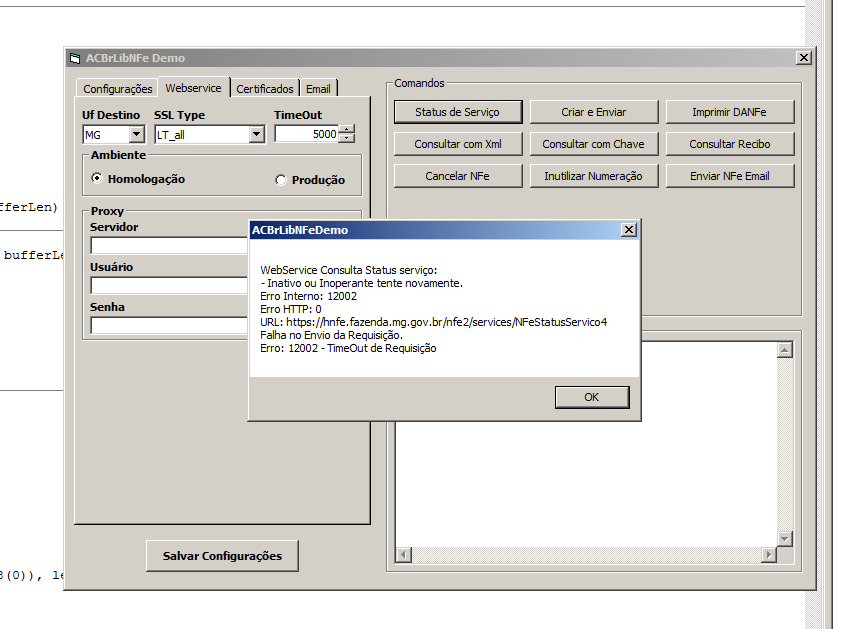Click the output box scroll down arrow
Screen dimensions: 866x629
784,538
